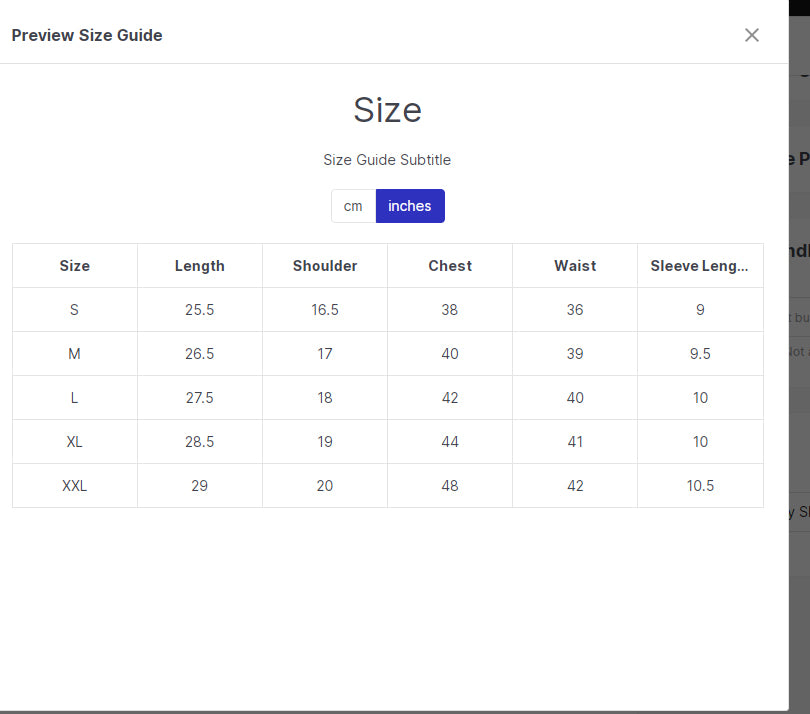
Task: Close the Preview Size Guide dialog
Action: pos(752,35)
